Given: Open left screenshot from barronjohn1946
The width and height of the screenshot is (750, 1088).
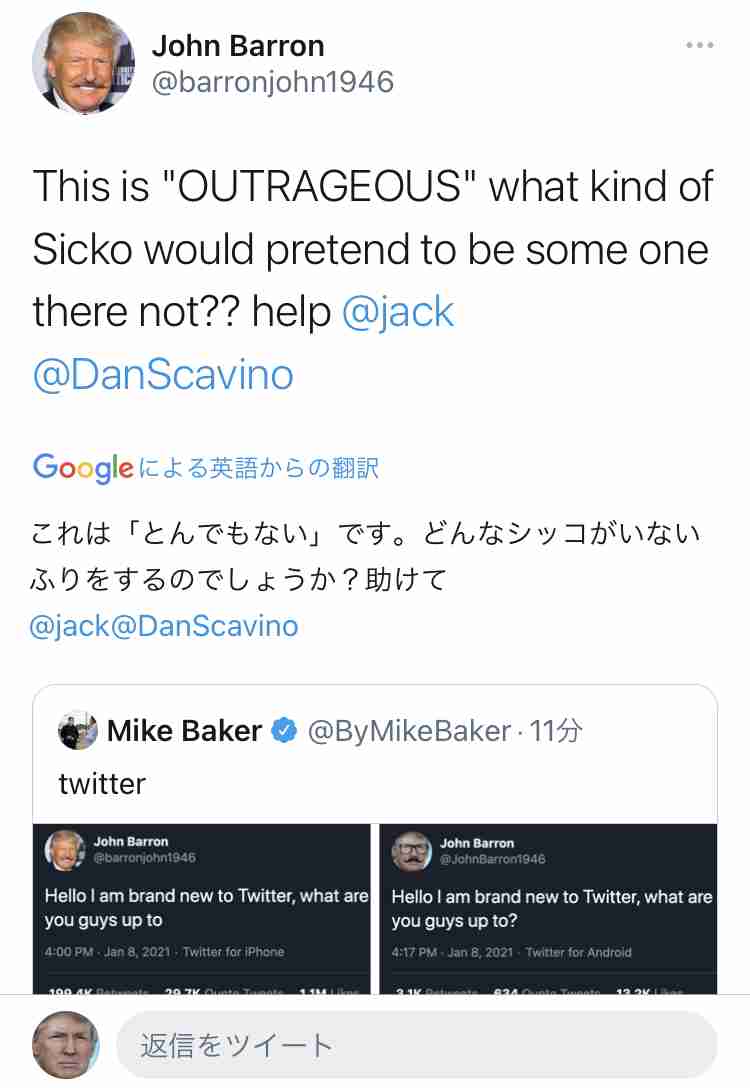Looking at the screenshot, I should [201, 909].
